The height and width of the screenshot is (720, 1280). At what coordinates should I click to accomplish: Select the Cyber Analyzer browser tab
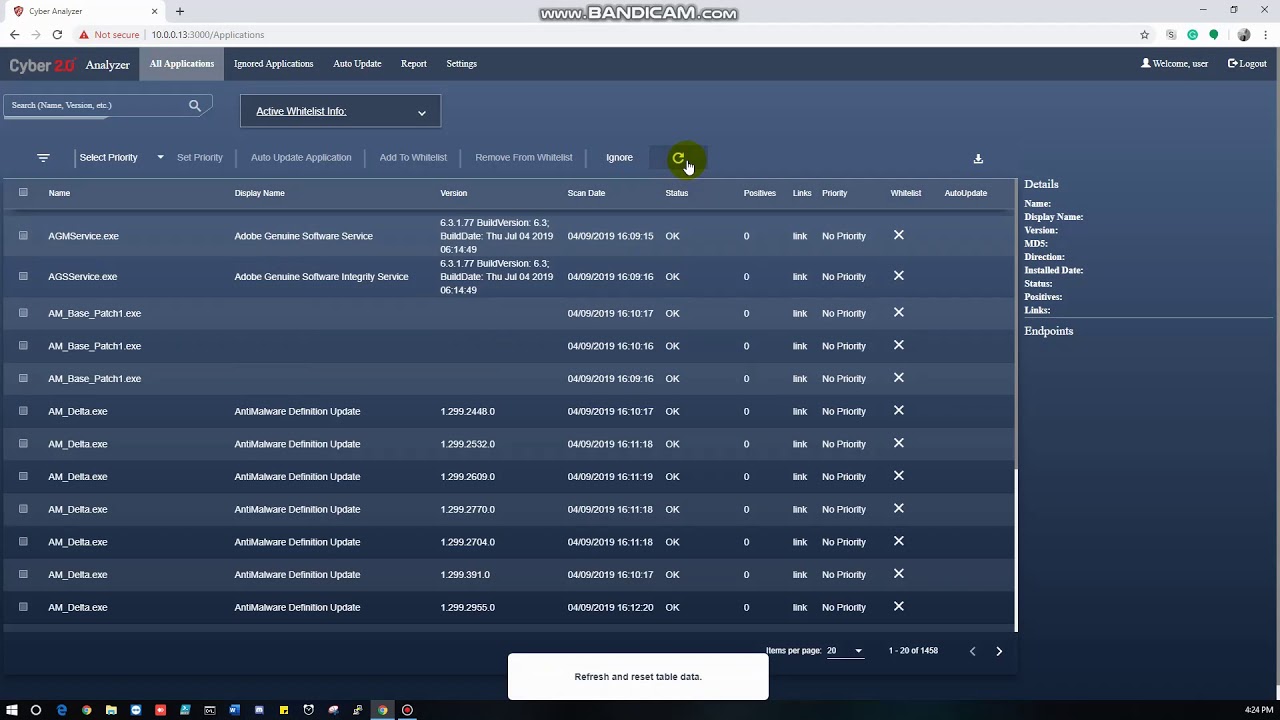pyautogui.click(x=85, y=11)
